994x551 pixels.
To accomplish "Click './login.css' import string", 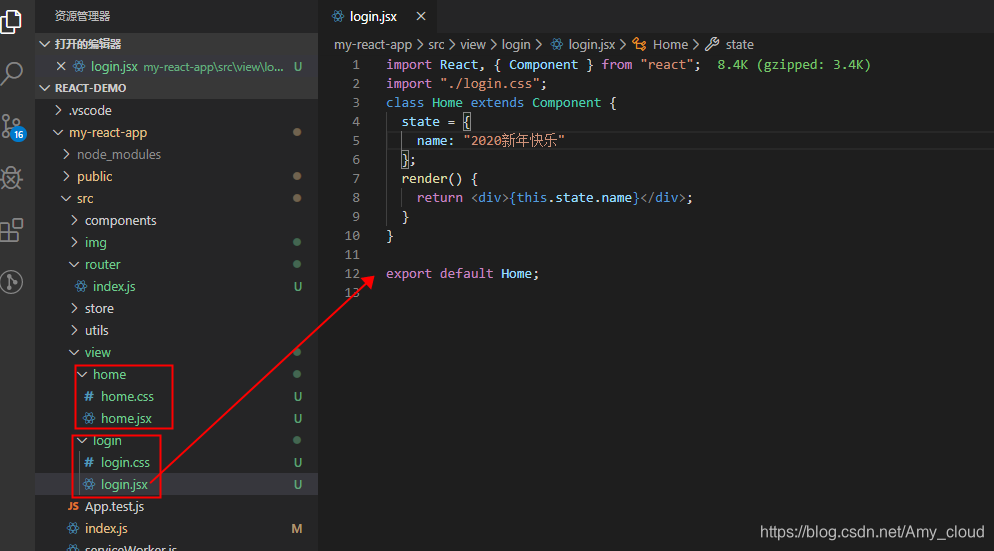I will [490, 84].
